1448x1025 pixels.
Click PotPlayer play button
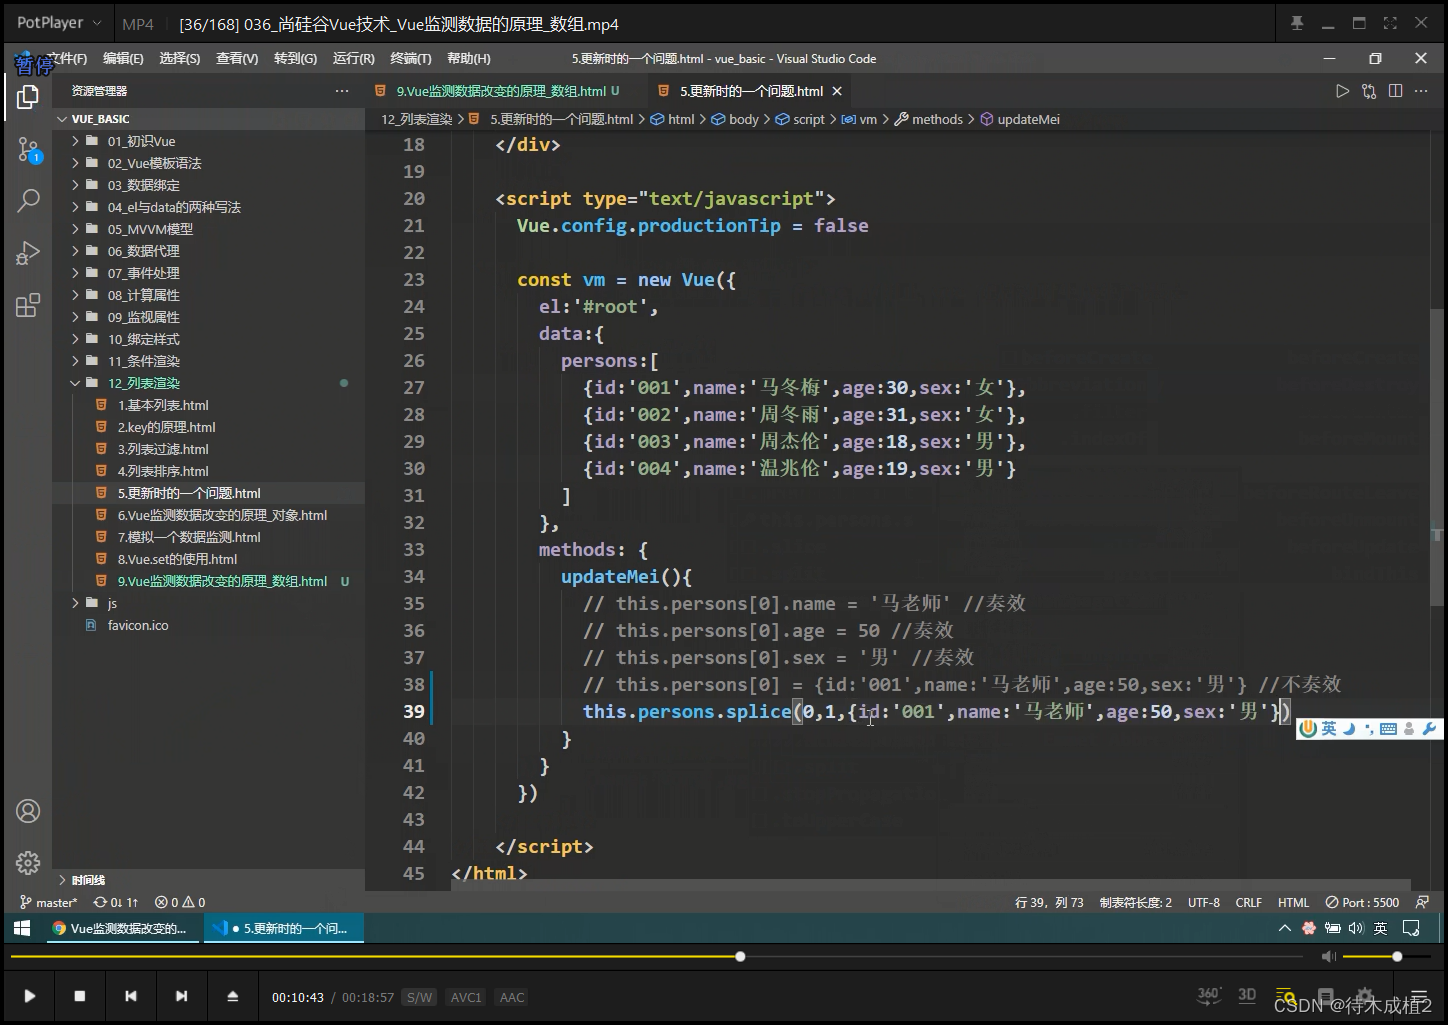coord(29,996)
